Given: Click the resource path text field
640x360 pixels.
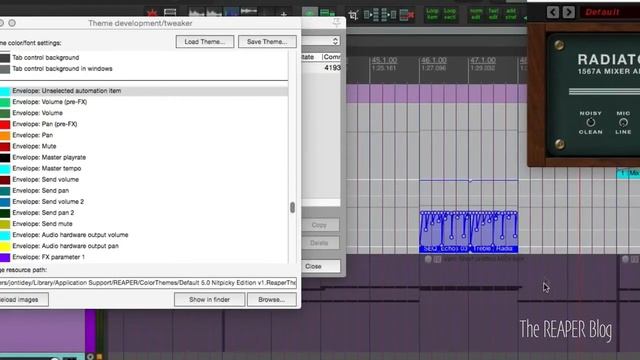Looking at the screenshot, I should [x=148, y=283].
